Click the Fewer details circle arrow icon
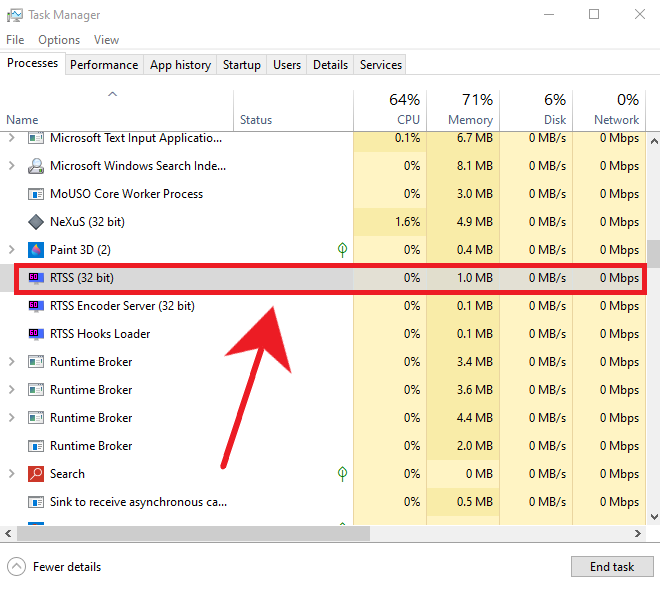The image size is (660, 589). pos(16,567)
